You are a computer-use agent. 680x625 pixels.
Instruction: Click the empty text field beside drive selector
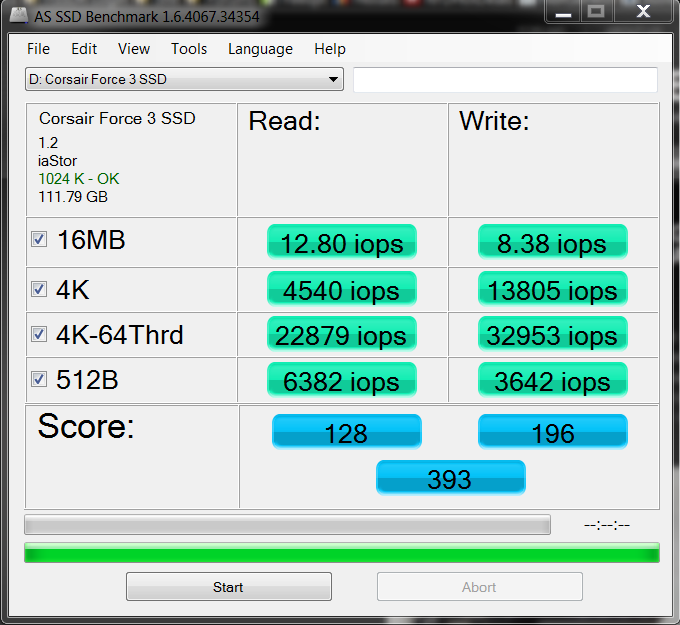[x=505, y=80]
